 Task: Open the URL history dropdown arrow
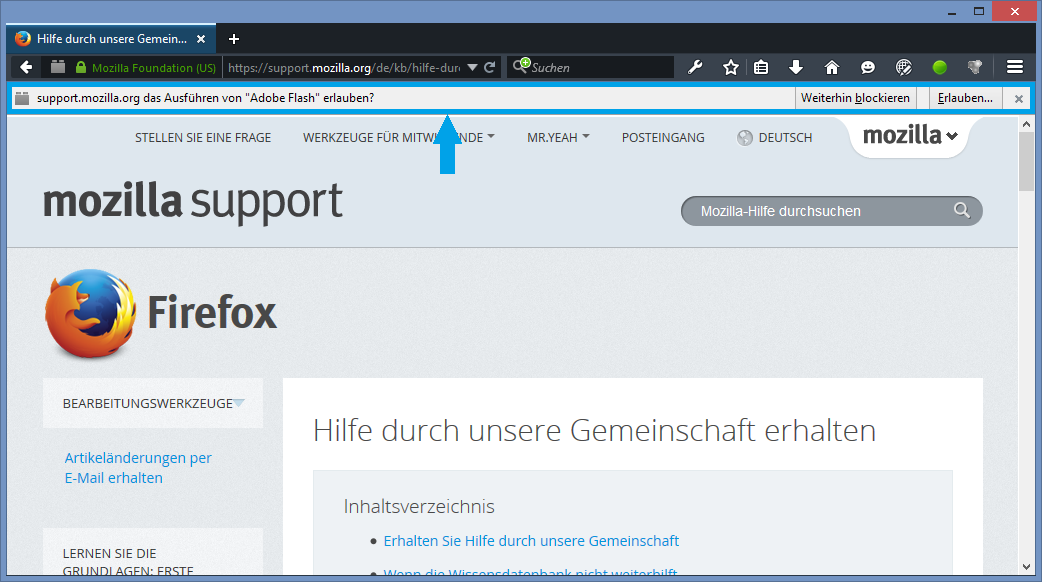472,68
